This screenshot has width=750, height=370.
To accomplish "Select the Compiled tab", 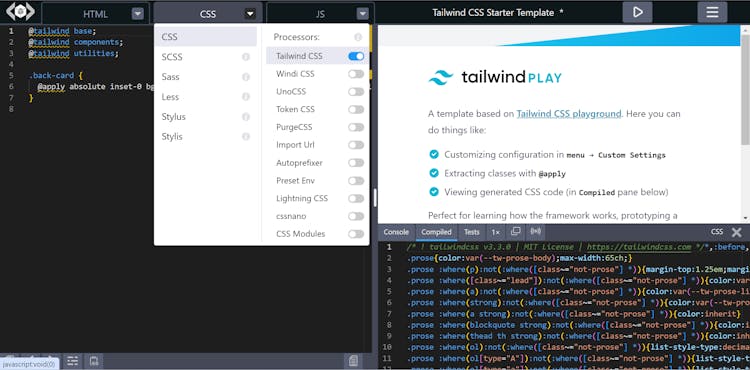I will tap(436, 232).
